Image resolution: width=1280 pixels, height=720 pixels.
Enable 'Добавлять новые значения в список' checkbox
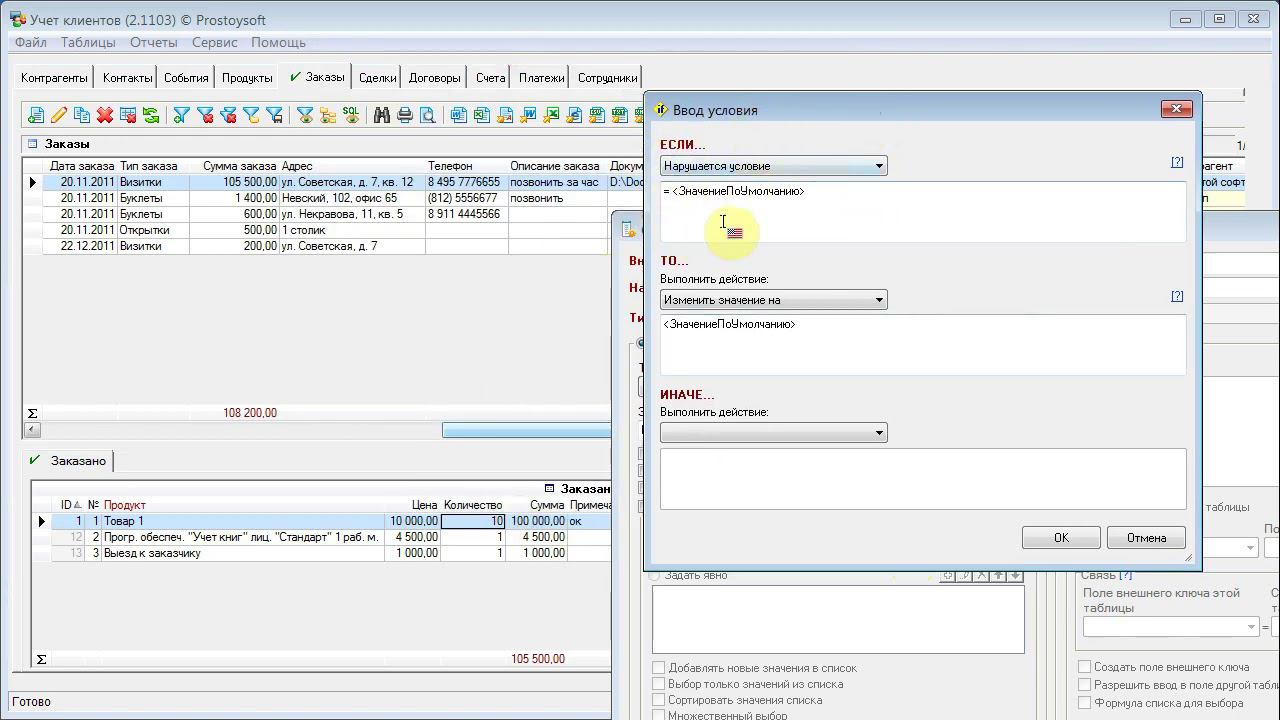[x=658, y=668]
